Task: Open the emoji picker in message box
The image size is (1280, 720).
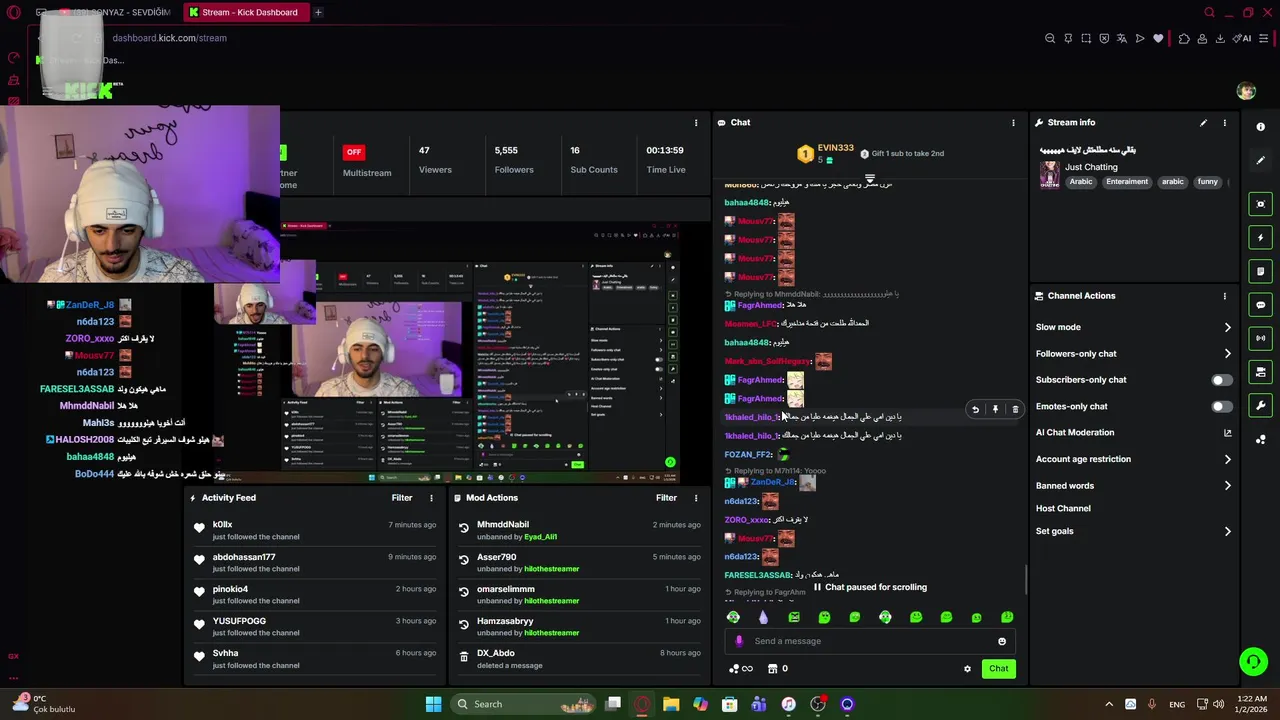Action: click(1002, 642)
